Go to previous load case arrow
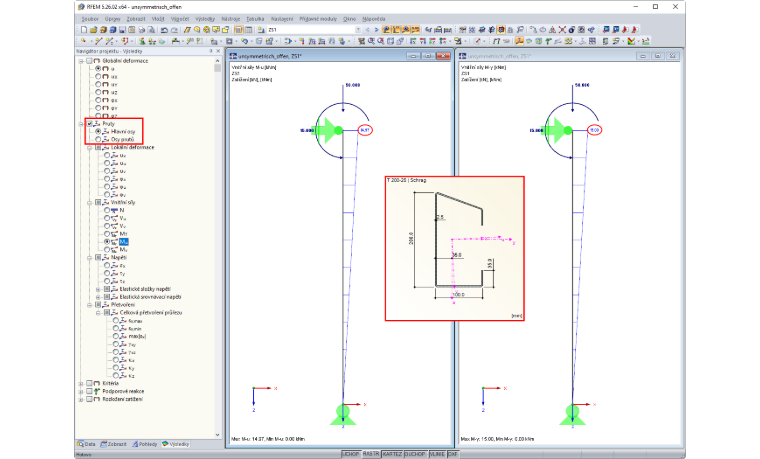The width and height of the screenshot is (760, 459). [x=367, y=30]
